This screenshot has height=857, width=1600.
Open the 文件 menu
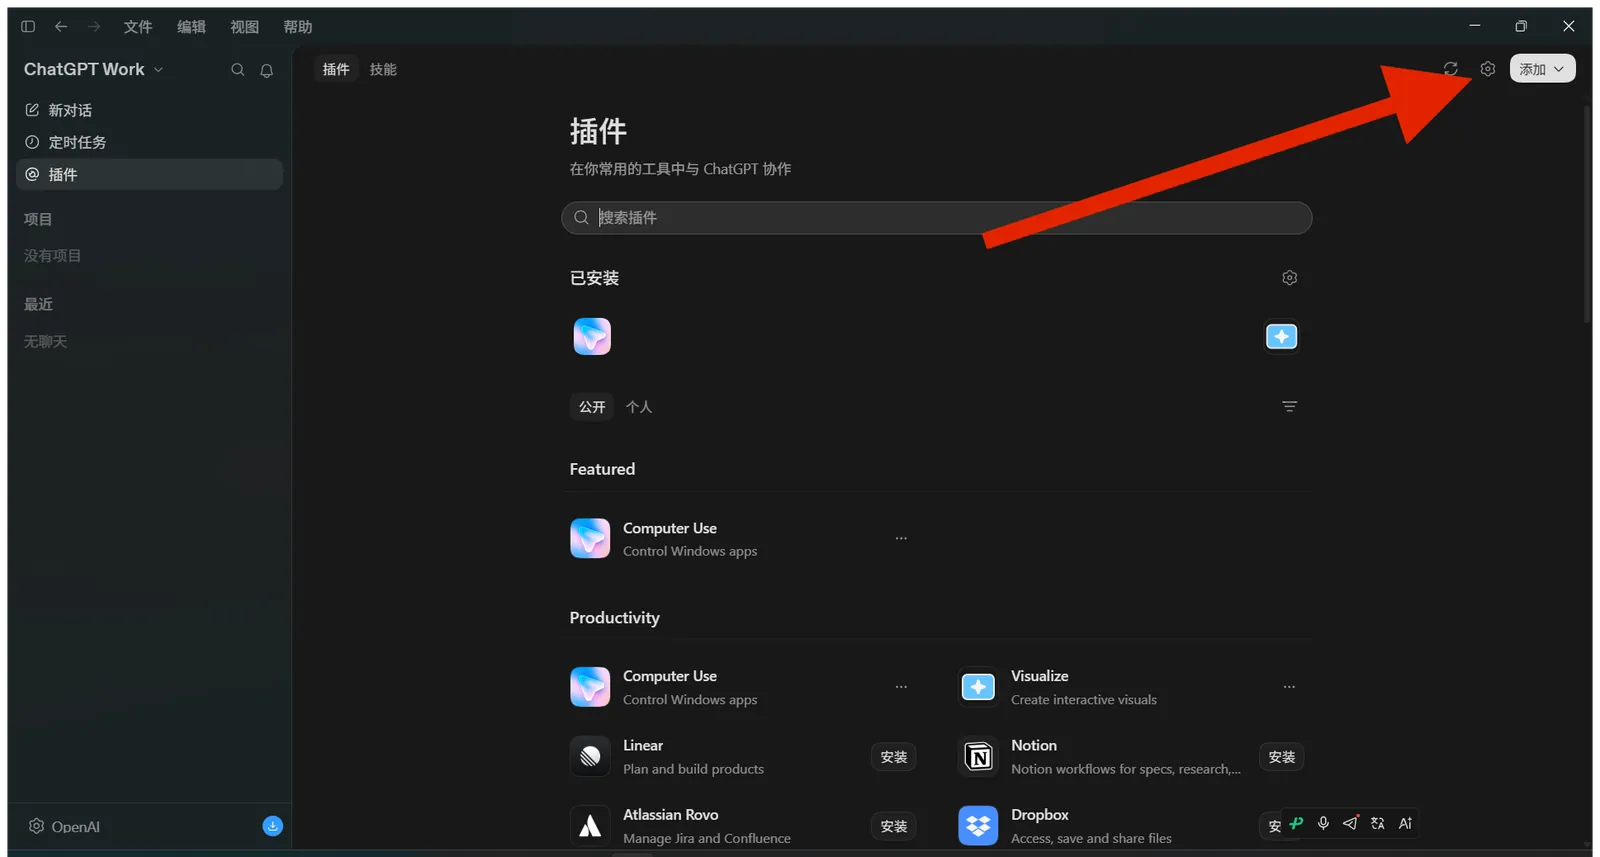[138, 27]
